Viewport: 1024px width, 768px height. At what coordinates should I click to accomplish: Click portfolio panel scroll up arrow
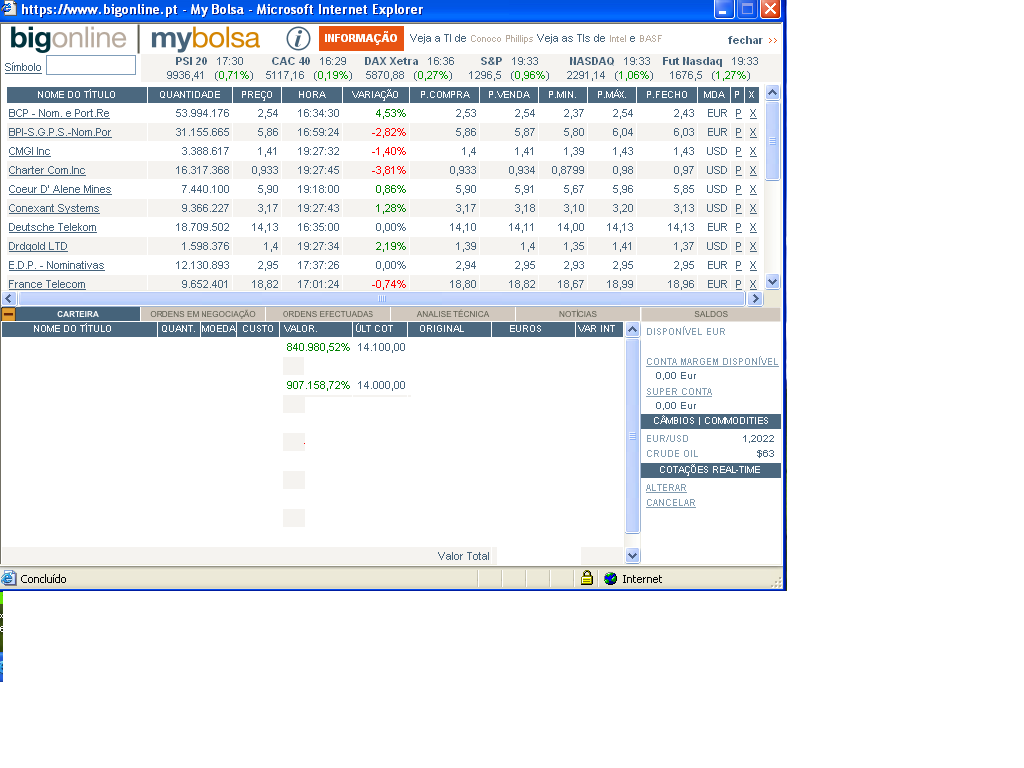point(632,330)
